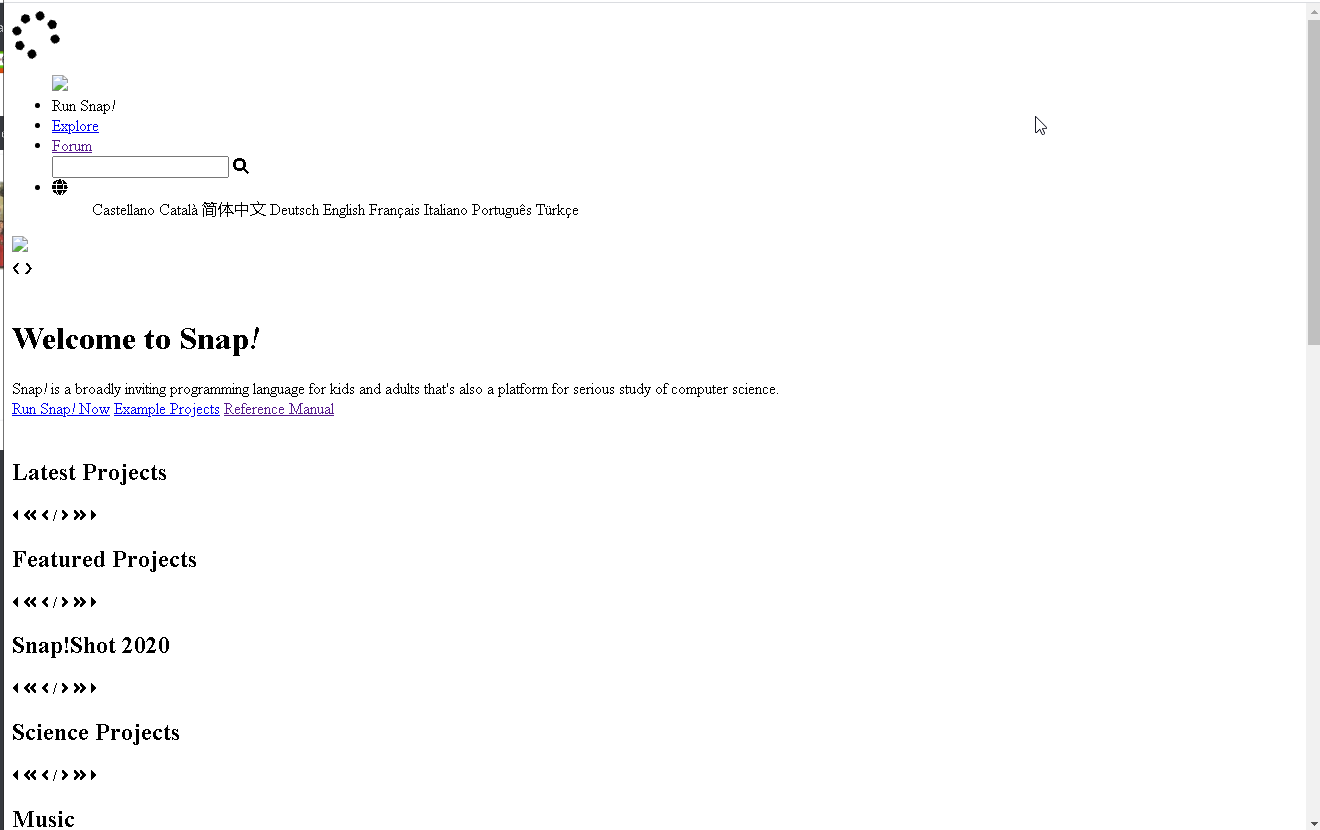Click the vertical page scrollbar thumb
1320x830 pixels.
(1313, 182)
